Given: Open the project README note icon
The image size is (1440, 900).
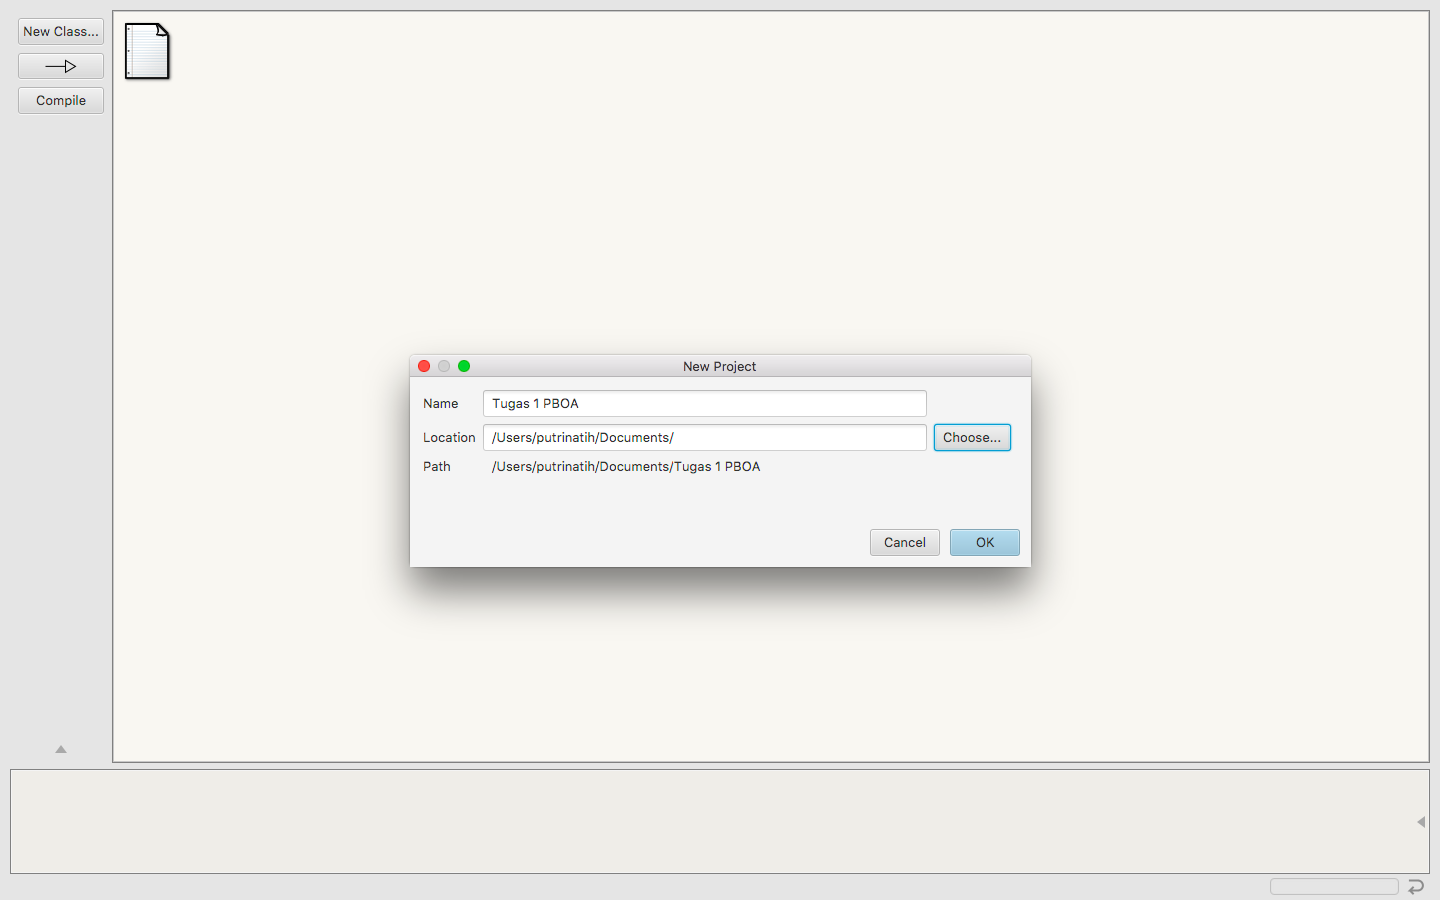Looking at the screenshot, I should coord(147,51).
